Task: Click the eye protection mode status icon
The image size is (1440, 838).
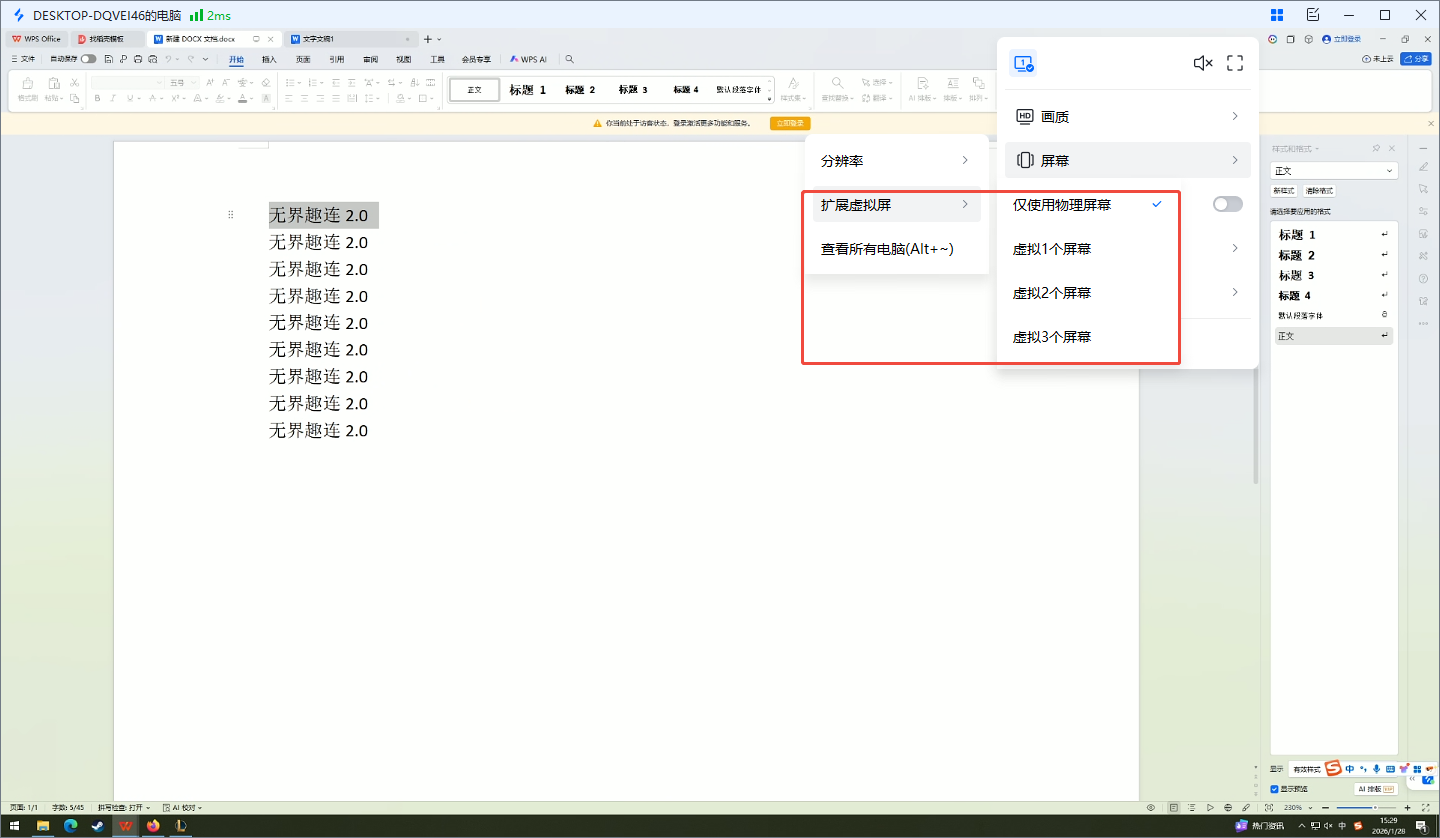Action: (x=1151, y=807)
